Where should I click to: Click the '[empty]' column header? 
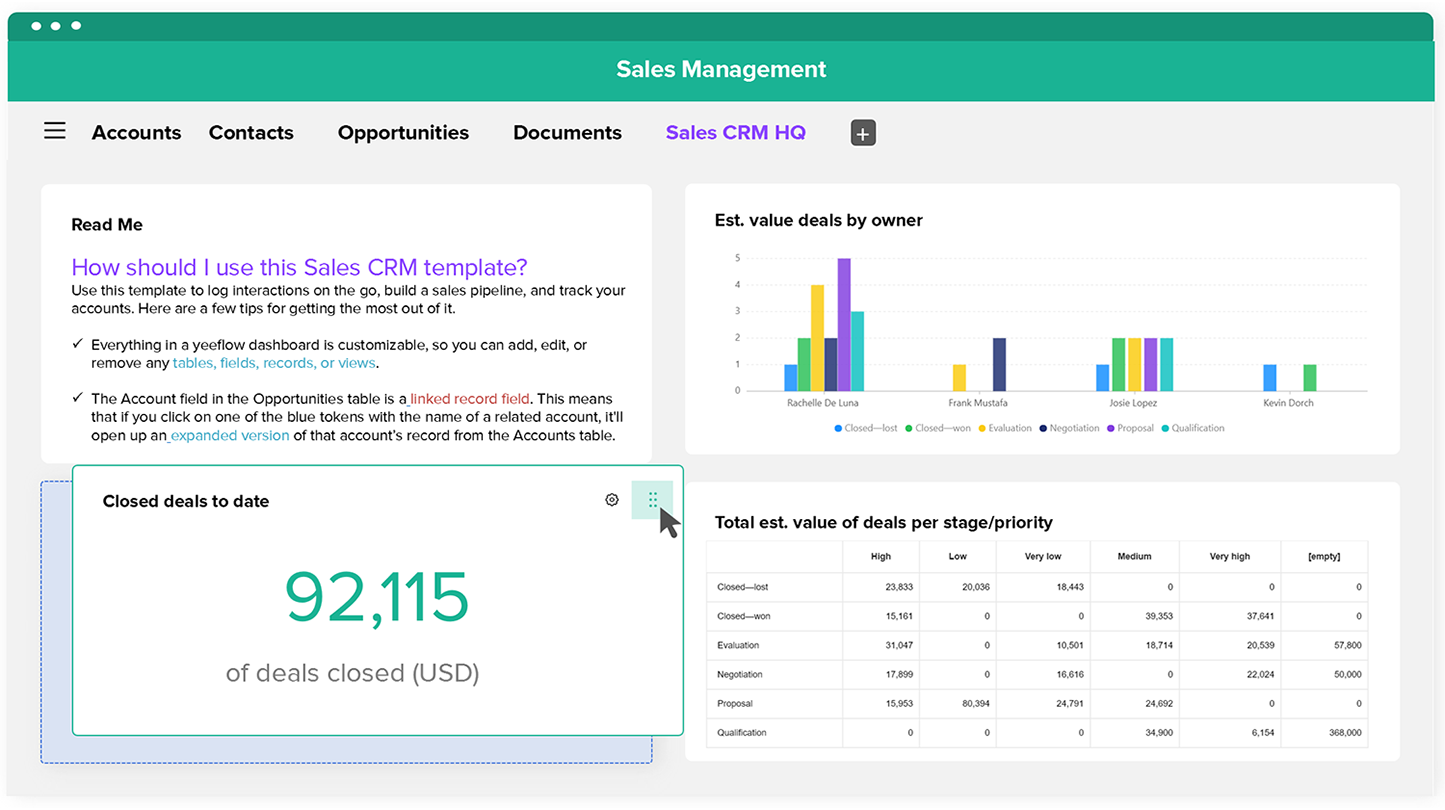coord(1324,556)
